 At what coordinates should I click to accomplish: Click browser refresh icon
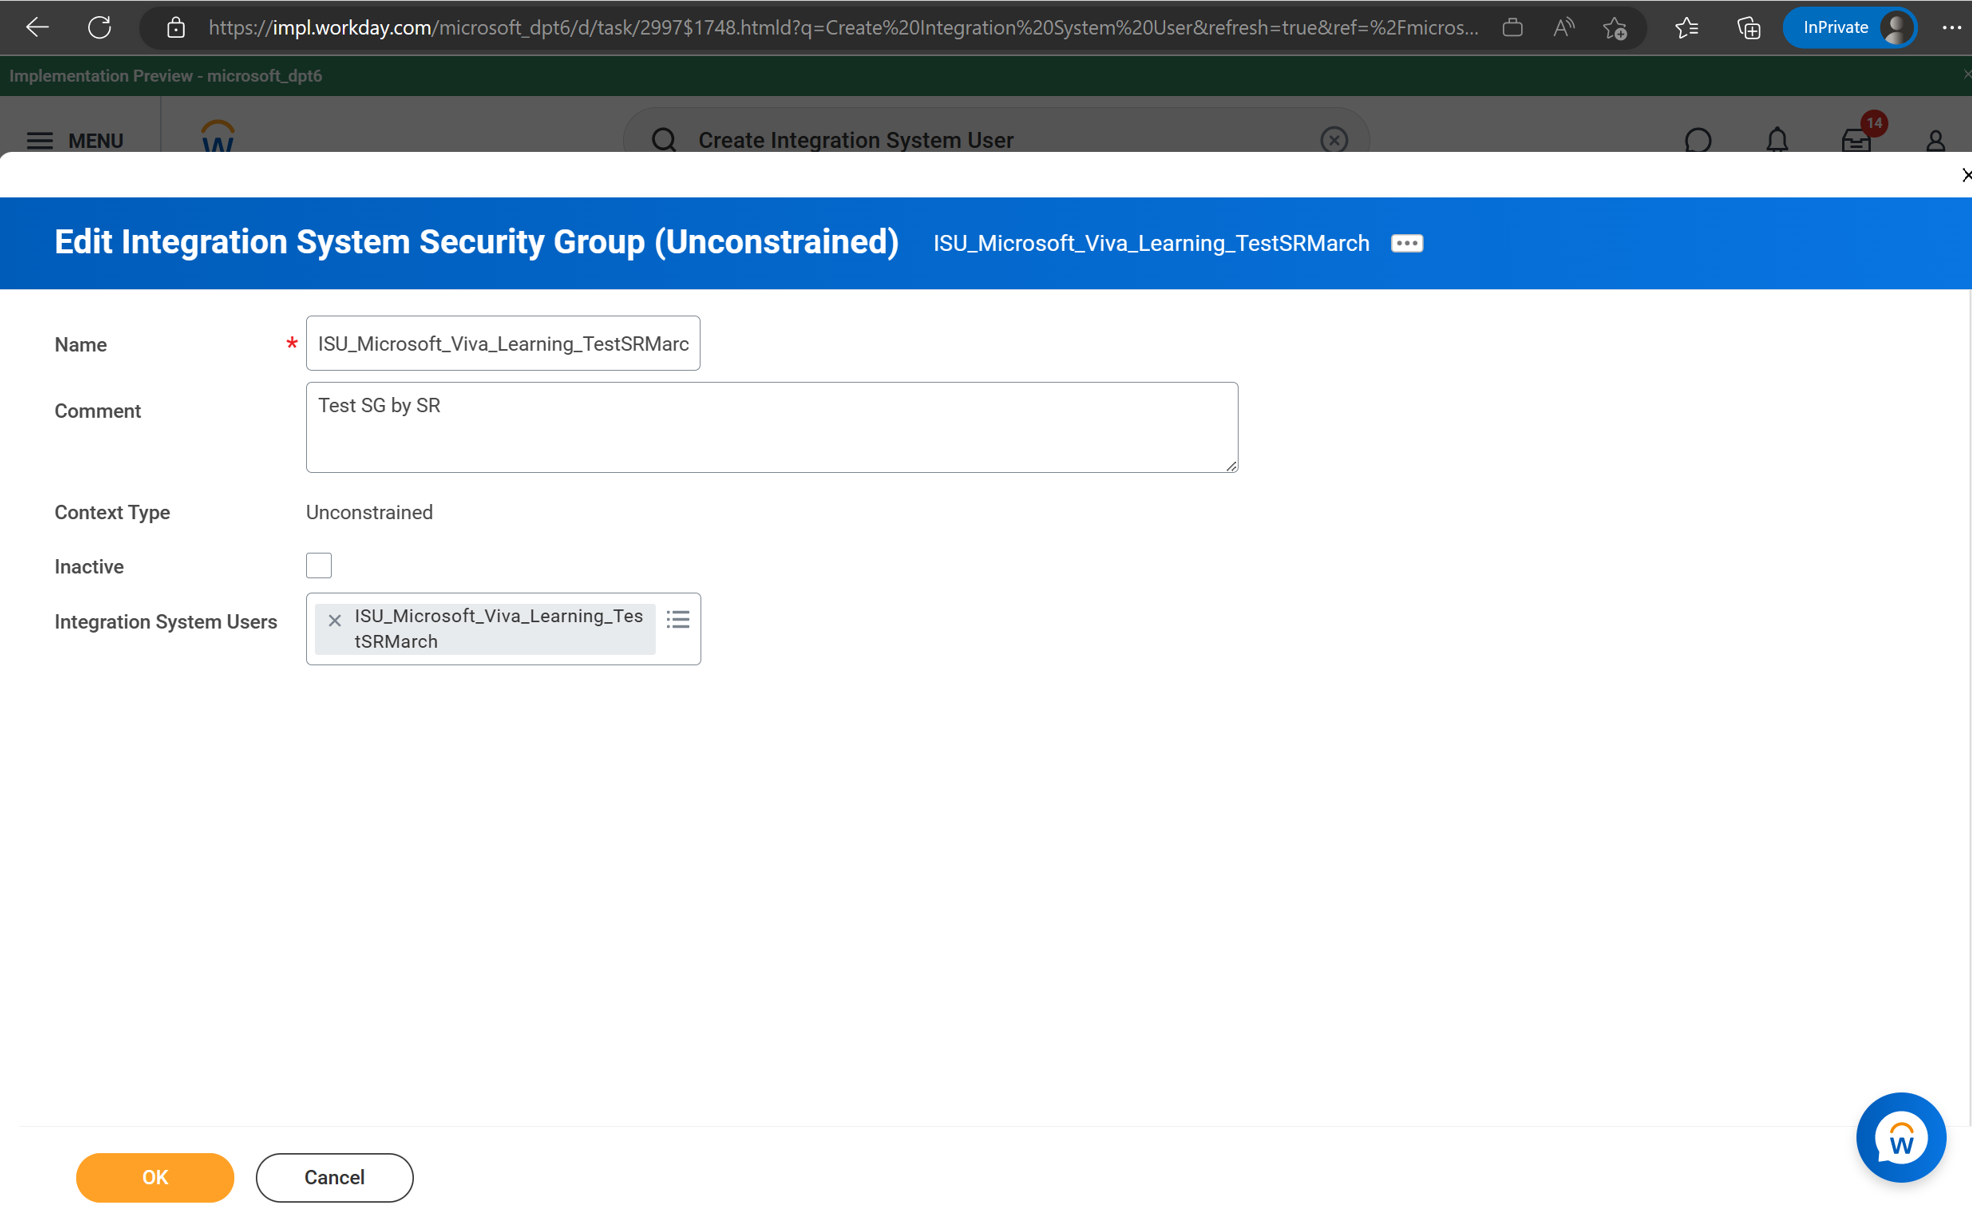[99, 28]
